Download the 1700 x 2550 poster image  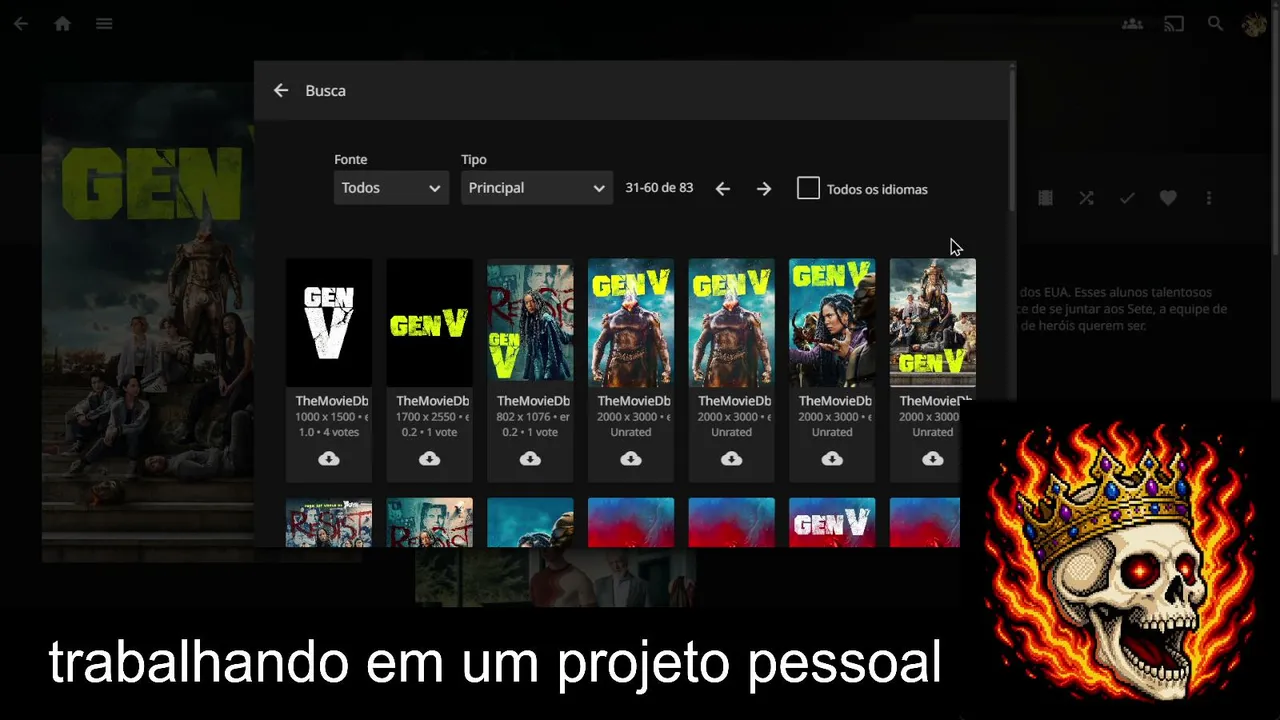coord(430,459)
